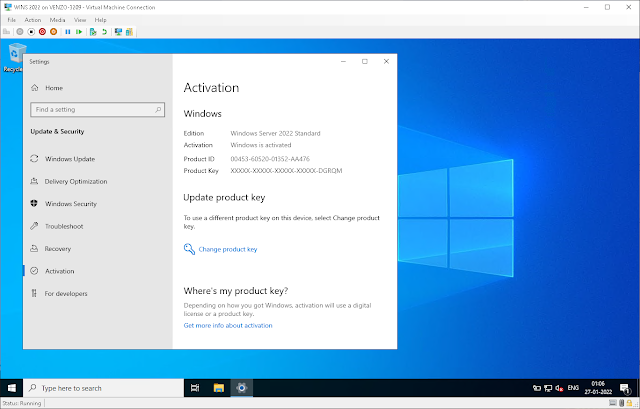Click the Change product key link
This screenshot has height=409, width=640.
tap(228, 249)
